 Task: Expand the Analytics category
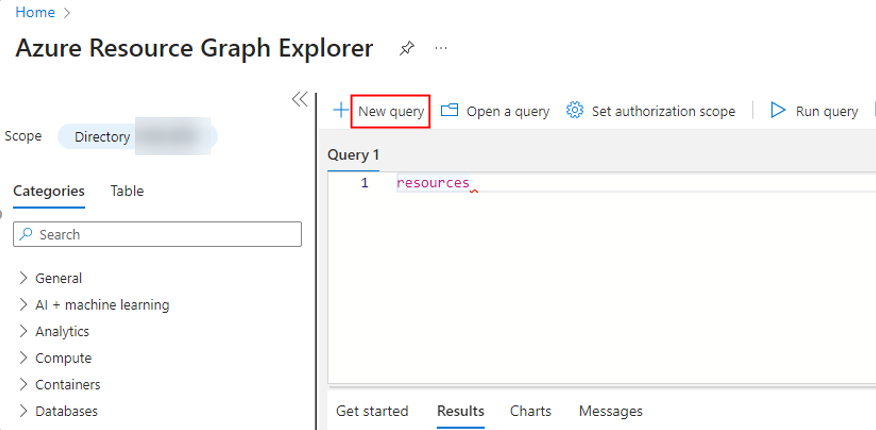pyautogui.click(x=24, y=331)
